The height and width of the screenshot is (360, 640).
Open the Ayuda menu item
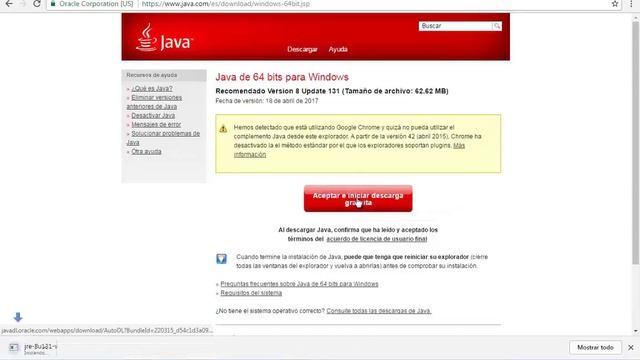coord(338,49)
